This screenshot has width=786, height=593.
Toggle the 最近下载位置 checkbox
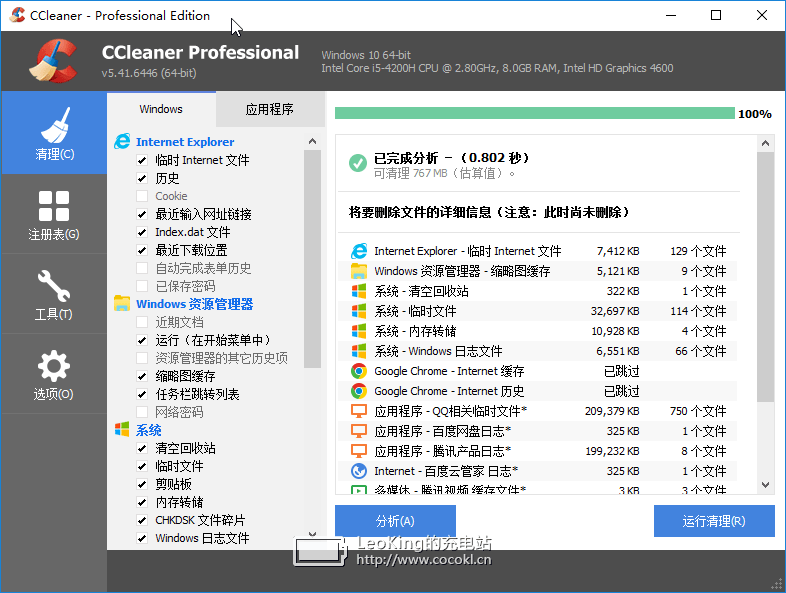click(x=142, y=250)
